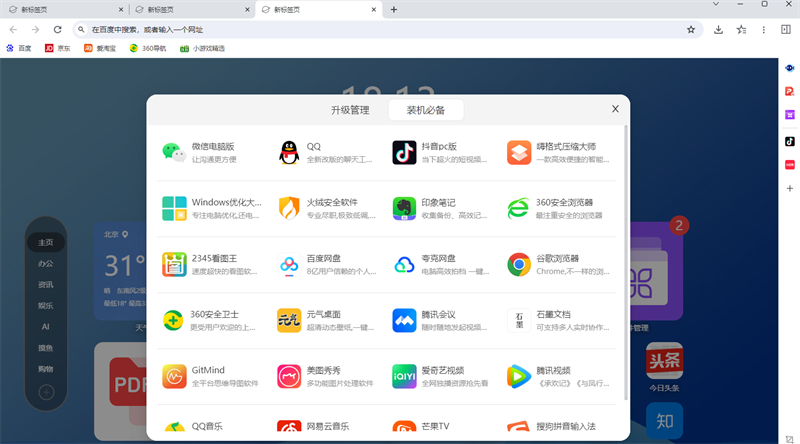
Task: Bookmark page with the star icon
Action: (691, 30)
